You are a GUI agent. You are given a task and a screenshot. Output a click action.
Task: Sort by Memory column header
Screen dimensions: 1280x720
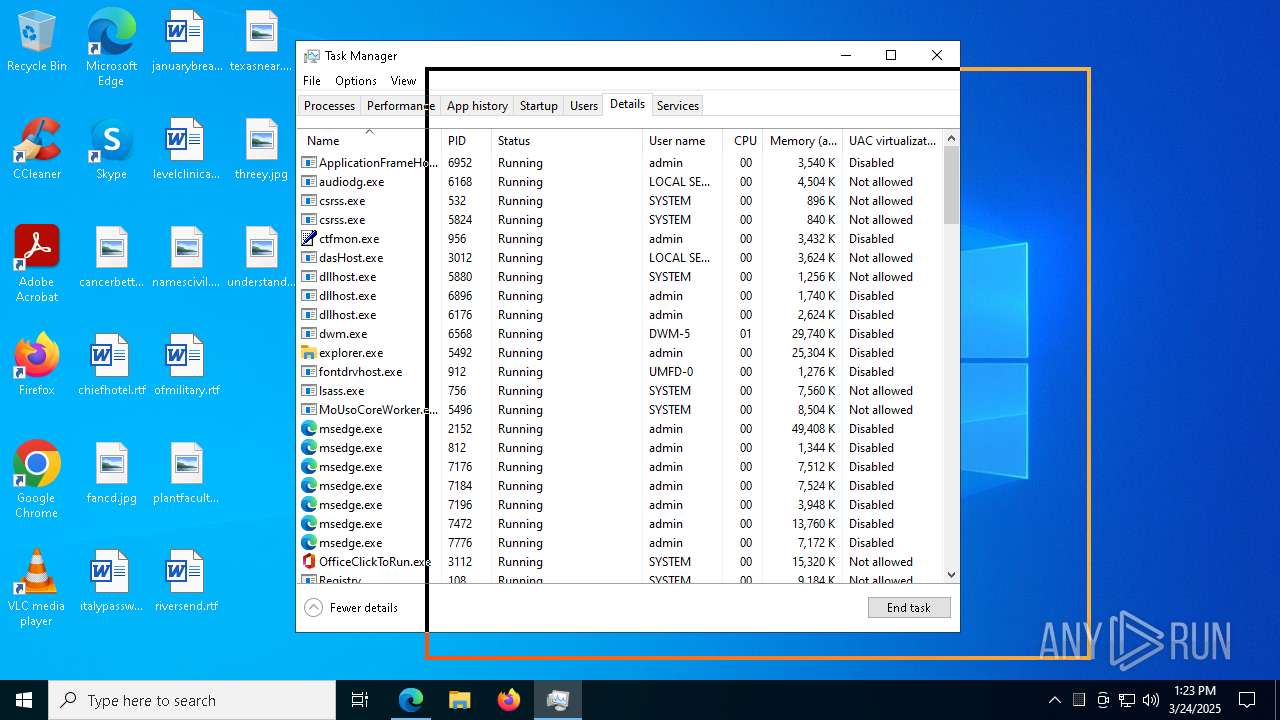coord(803,141)
